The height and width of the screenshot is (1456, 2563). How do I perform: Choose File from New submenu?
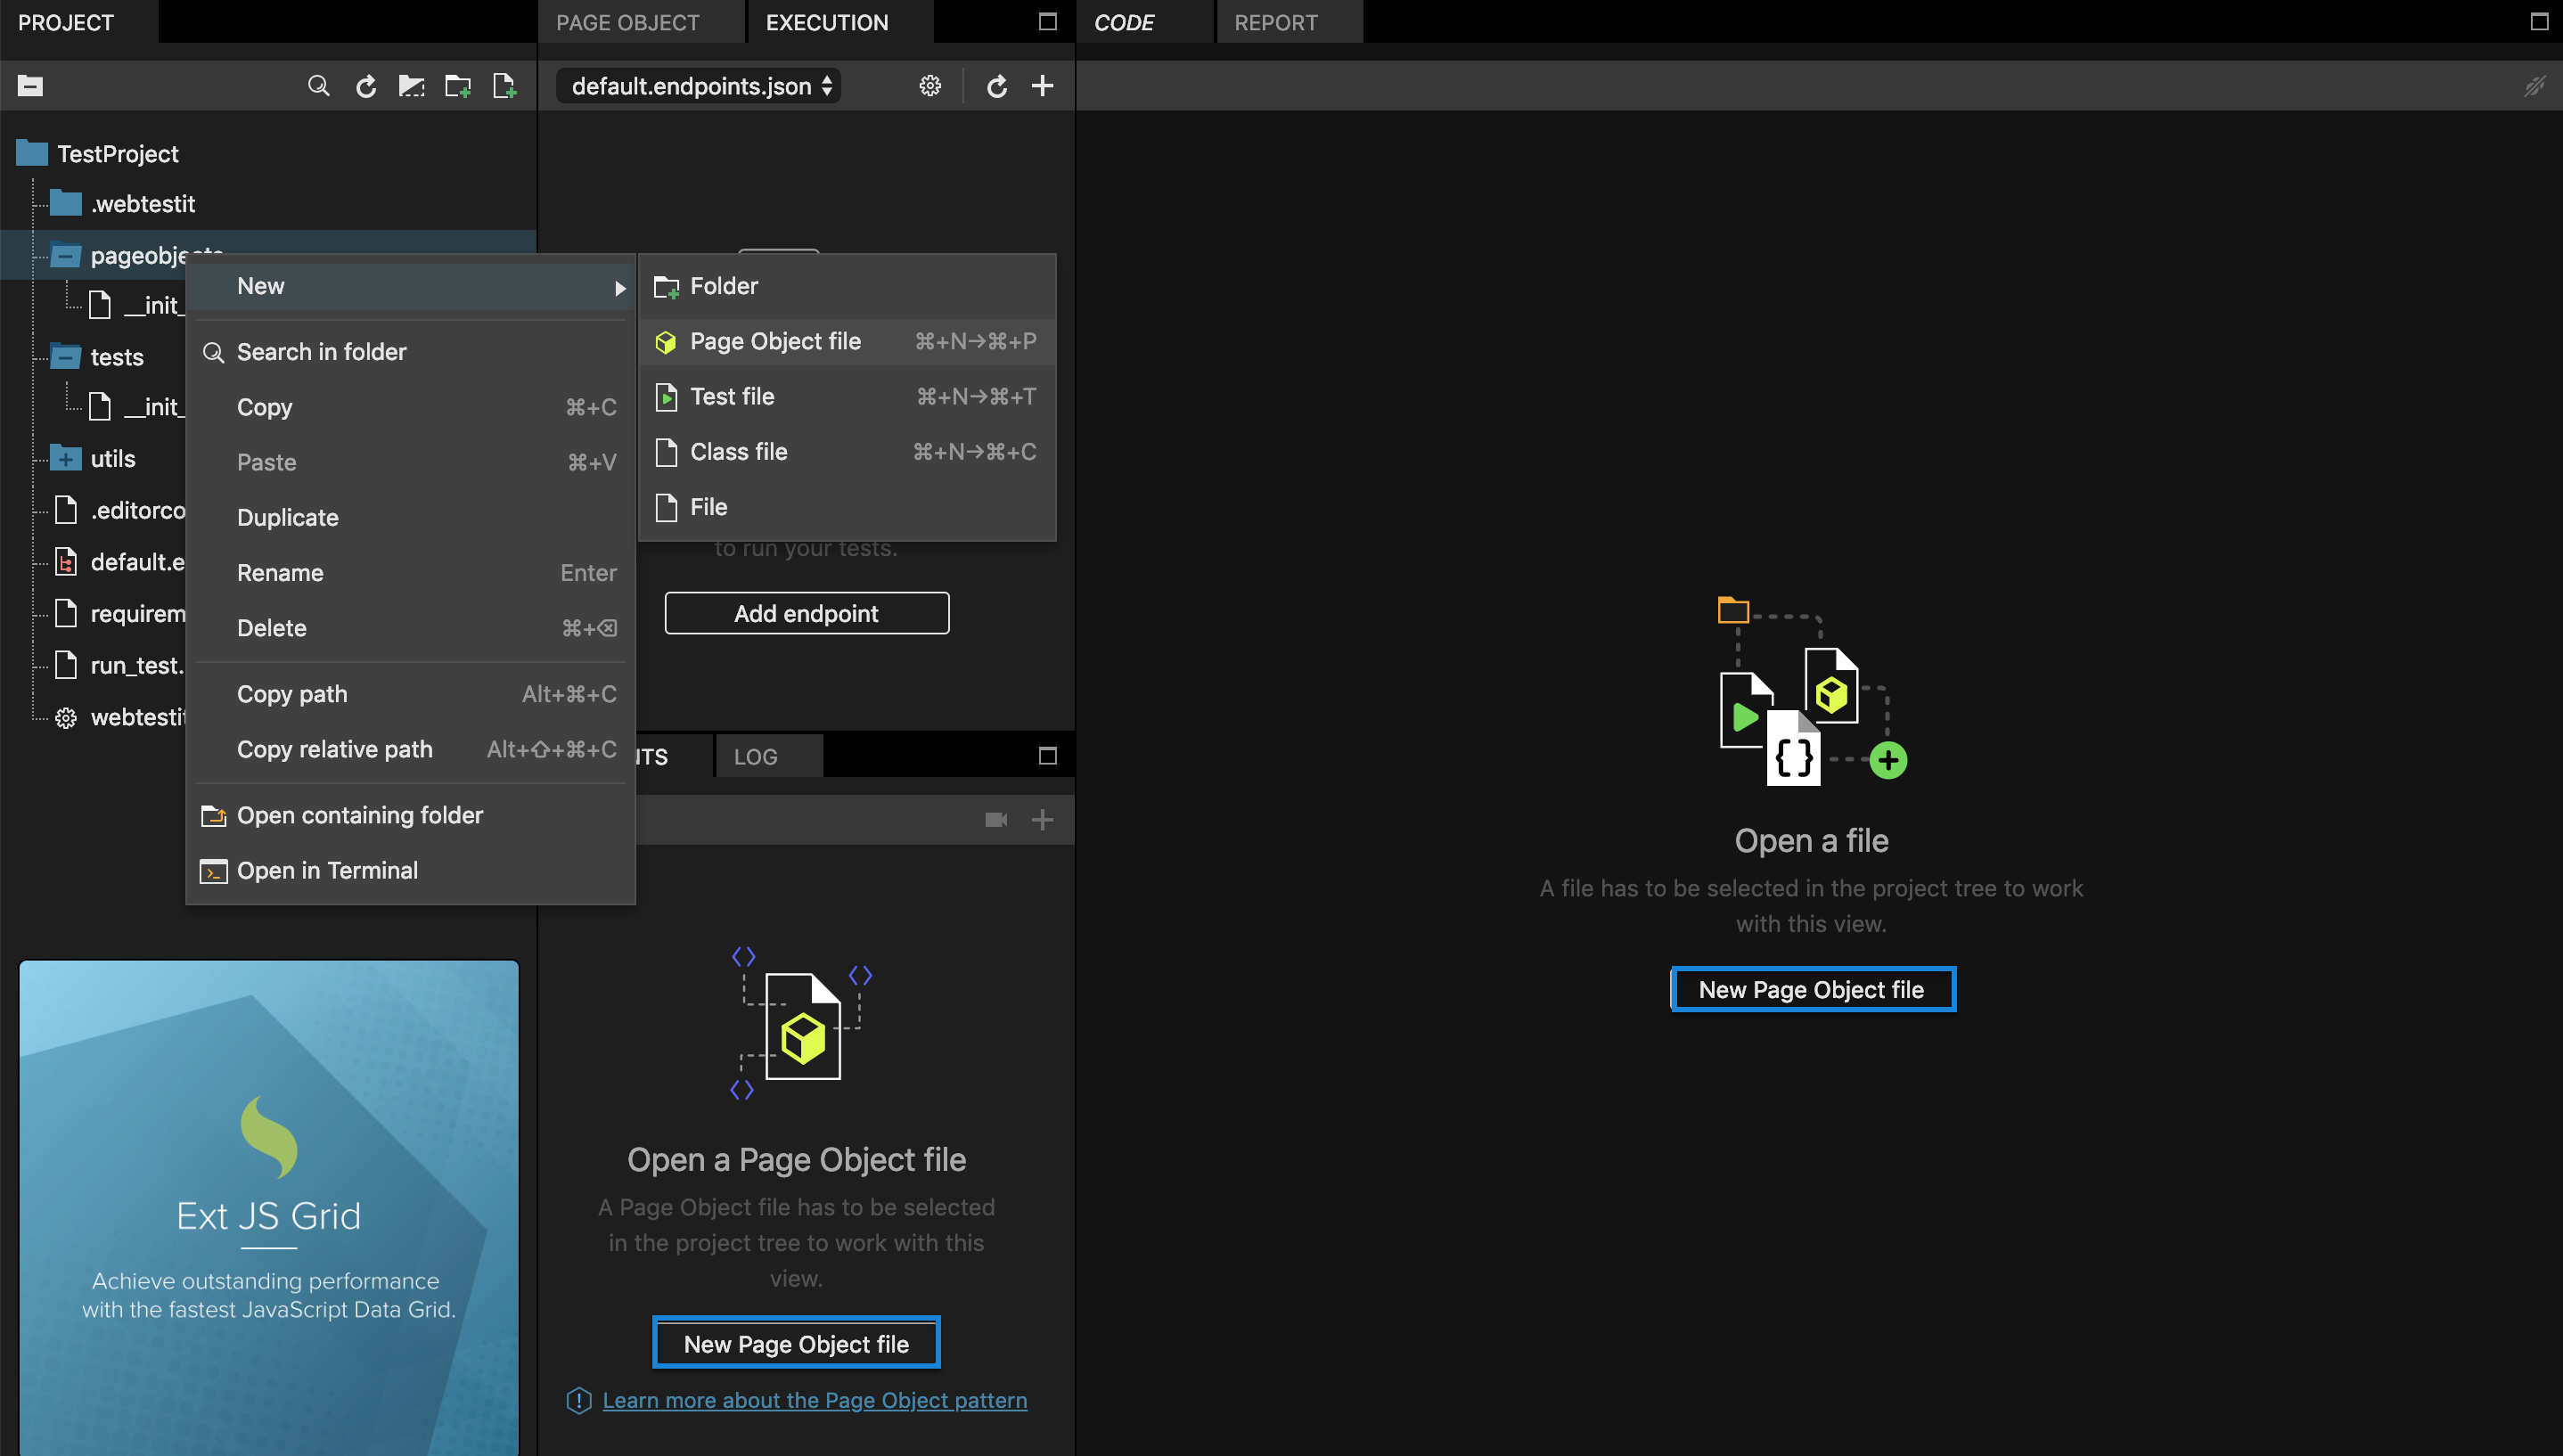(847, 507)
